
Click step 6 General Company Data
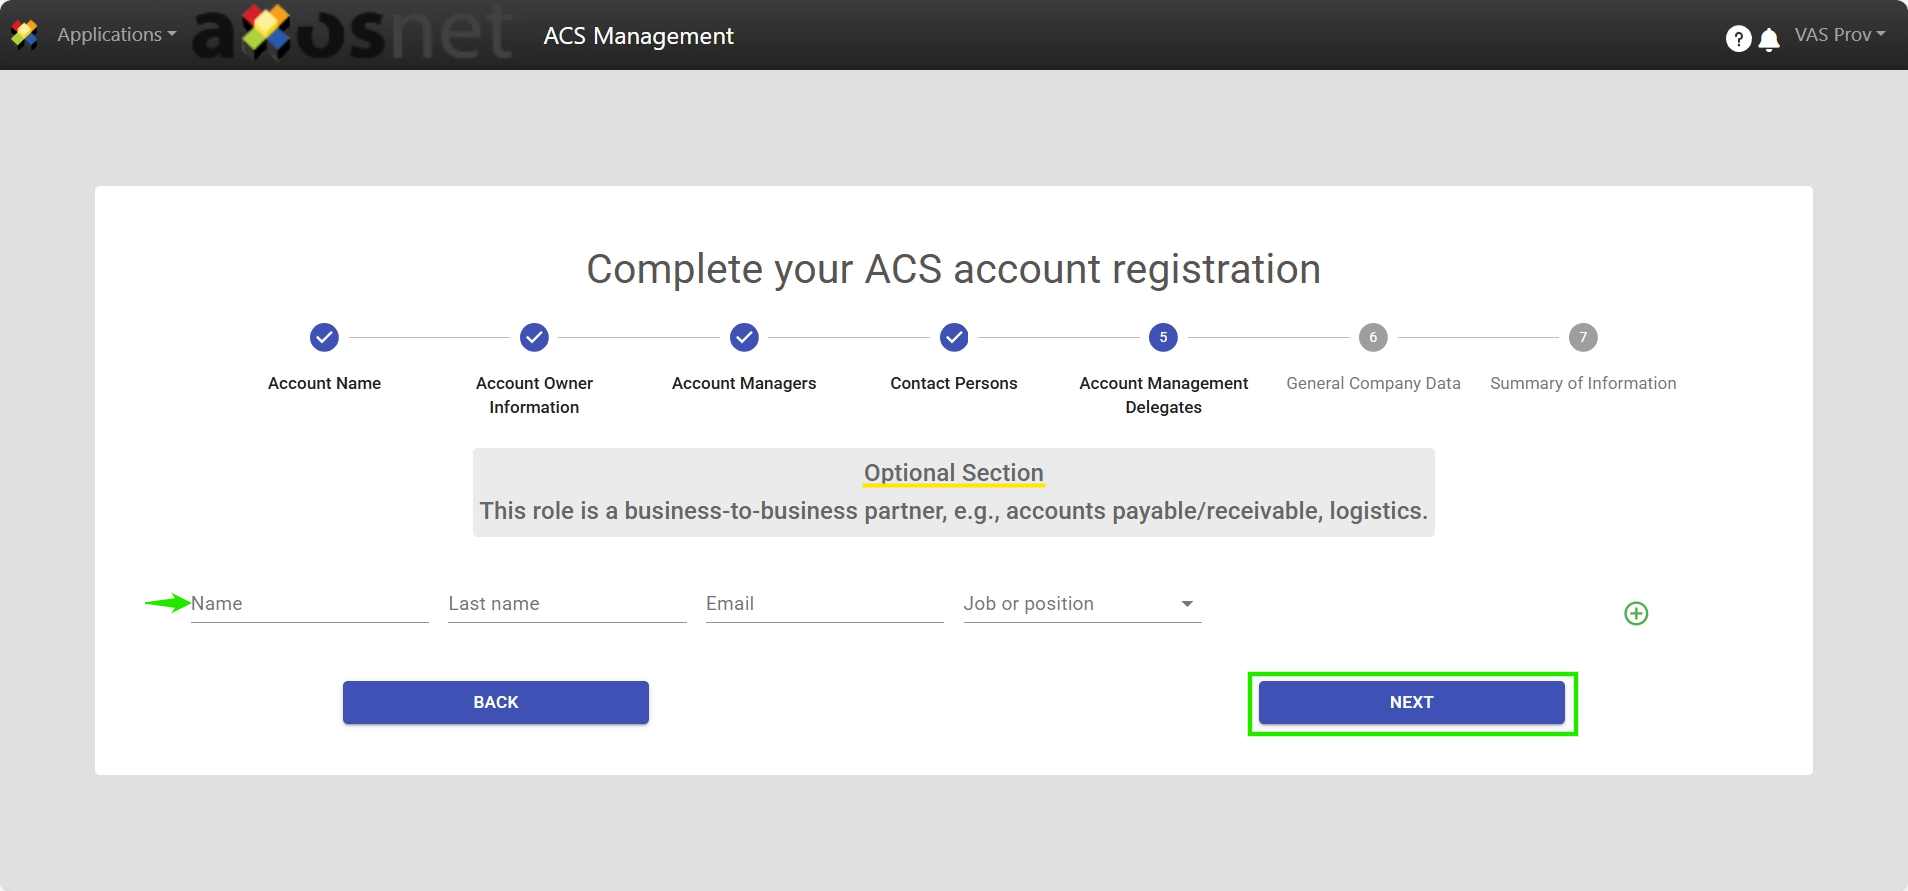(x=1373, y=338)
